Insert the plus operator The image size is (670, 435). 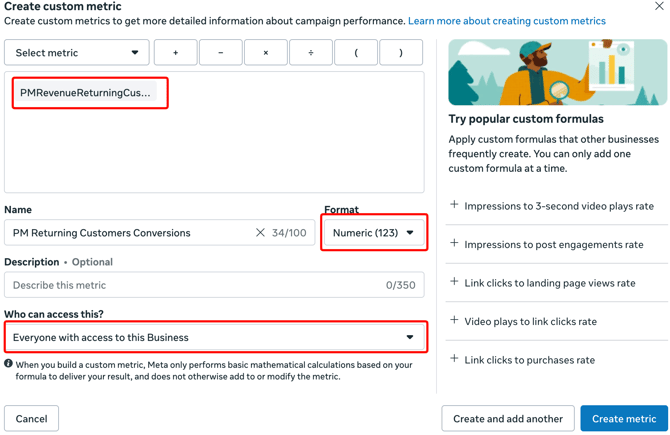point(176,53)
